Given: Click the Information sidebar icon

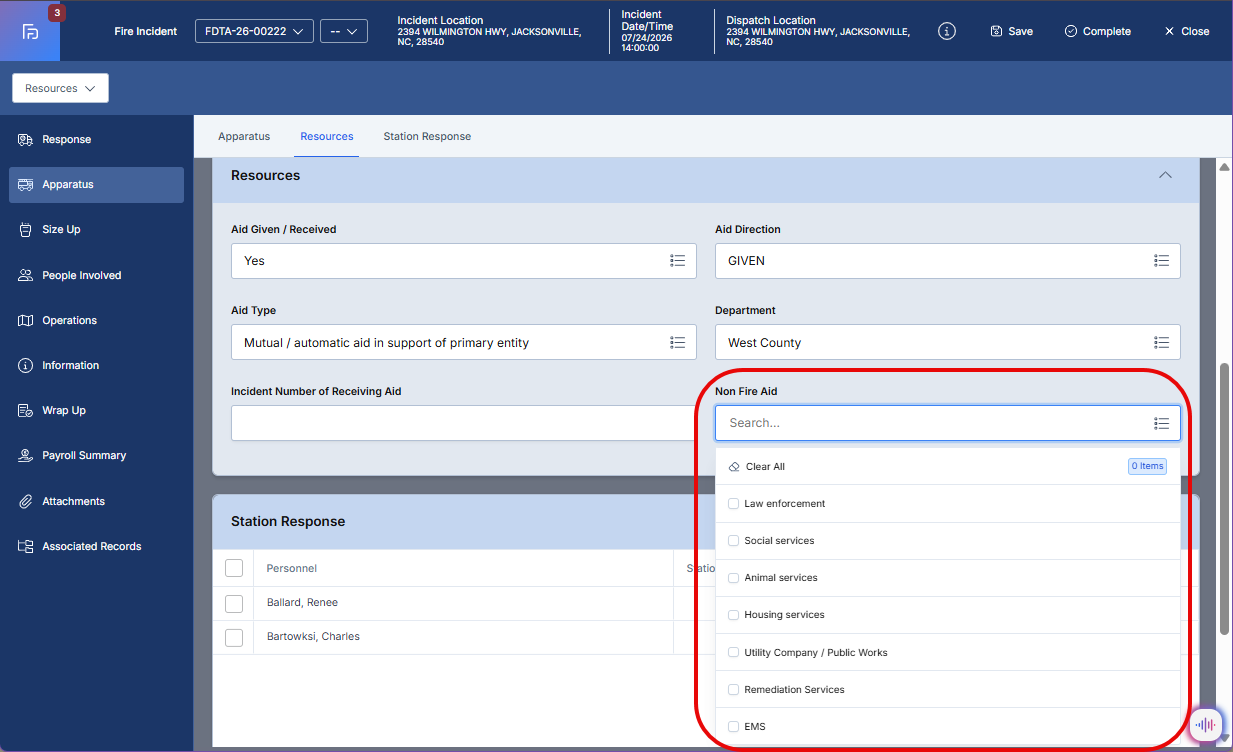Looking at the screenshot, I should click(x=26, y=366).
